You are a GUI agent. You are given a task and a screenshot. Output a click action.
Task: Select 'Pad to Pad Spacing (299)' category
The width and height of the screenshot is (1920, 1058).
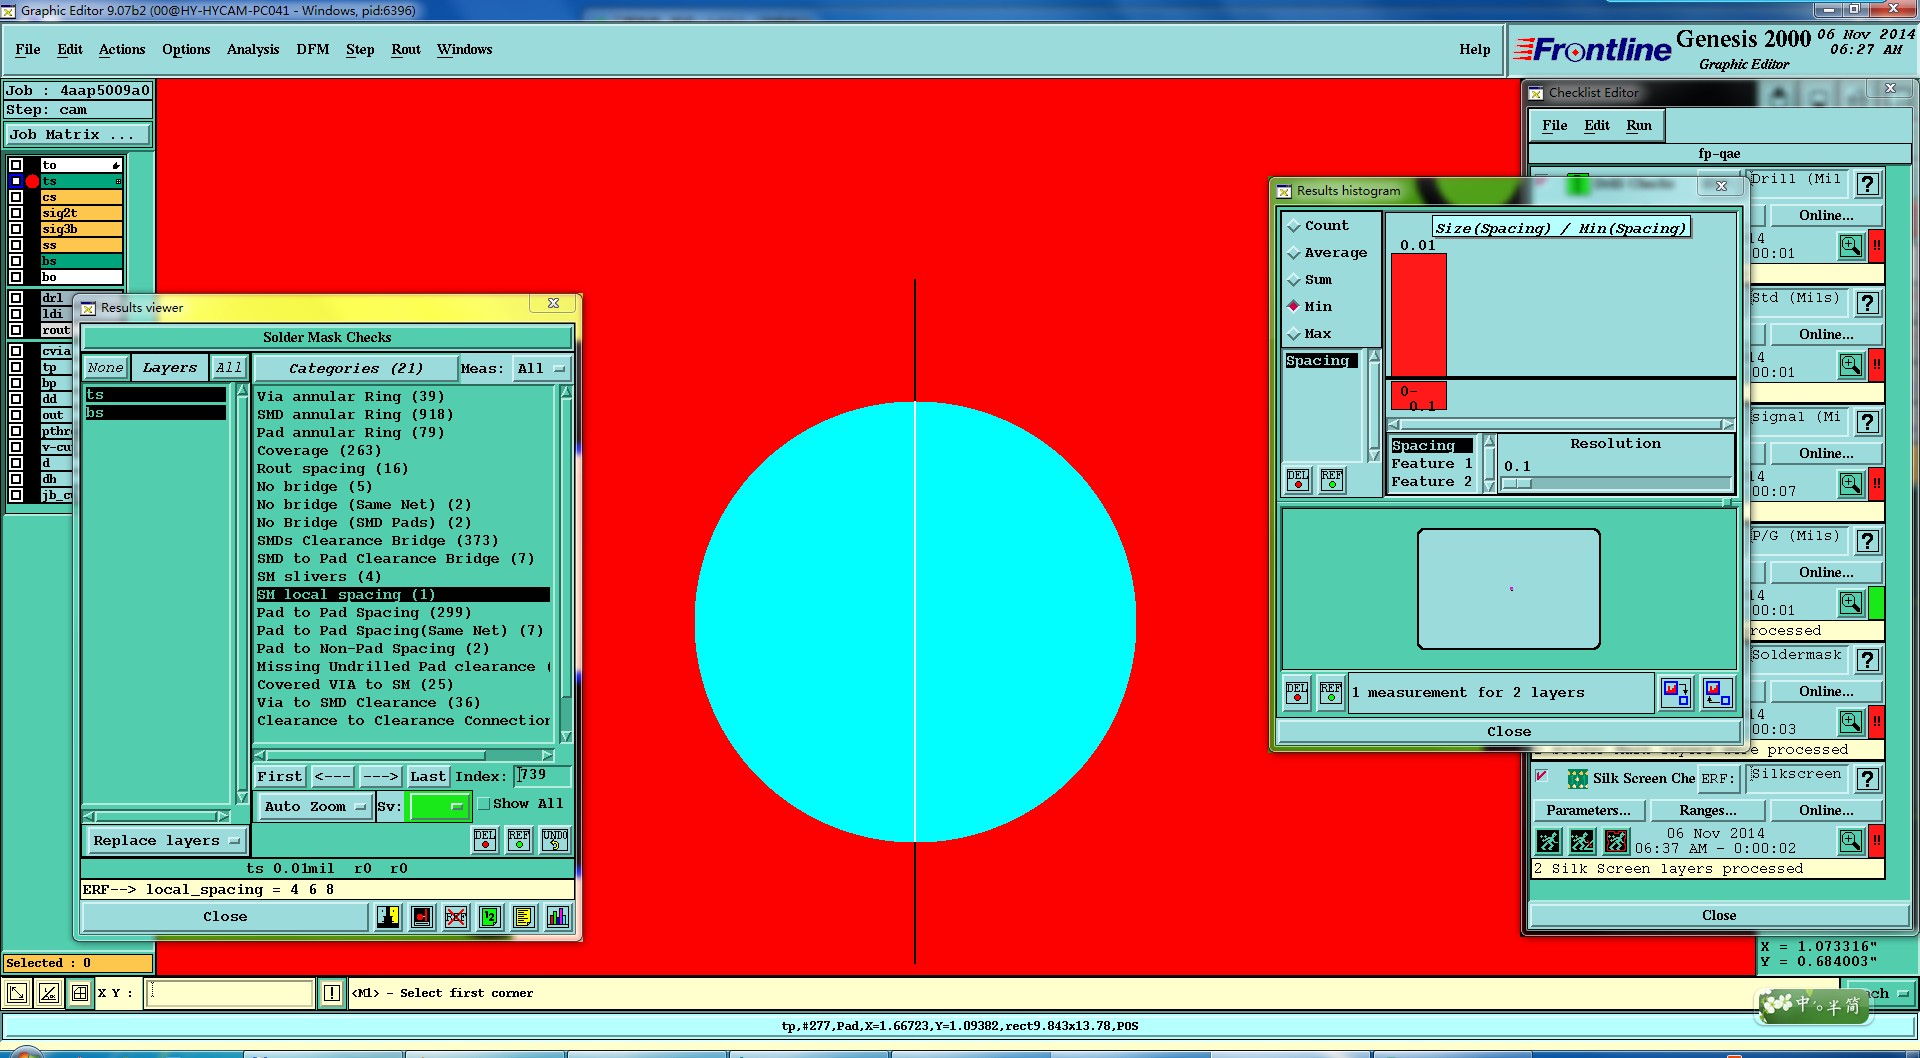[403, 613]
